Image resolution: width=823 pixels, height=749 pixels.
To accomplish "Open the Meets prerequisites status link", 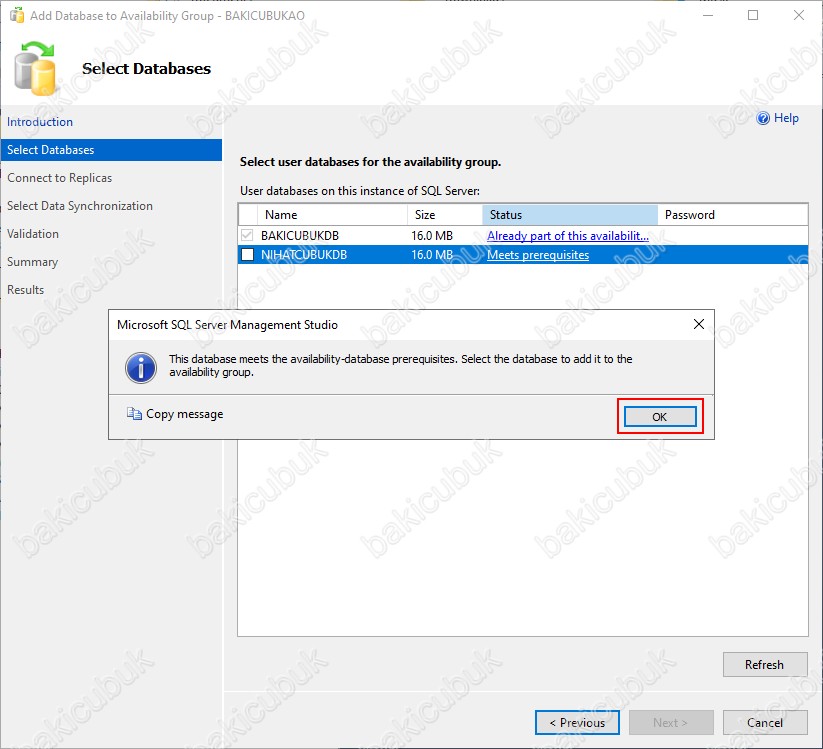I will click(538, 255).
